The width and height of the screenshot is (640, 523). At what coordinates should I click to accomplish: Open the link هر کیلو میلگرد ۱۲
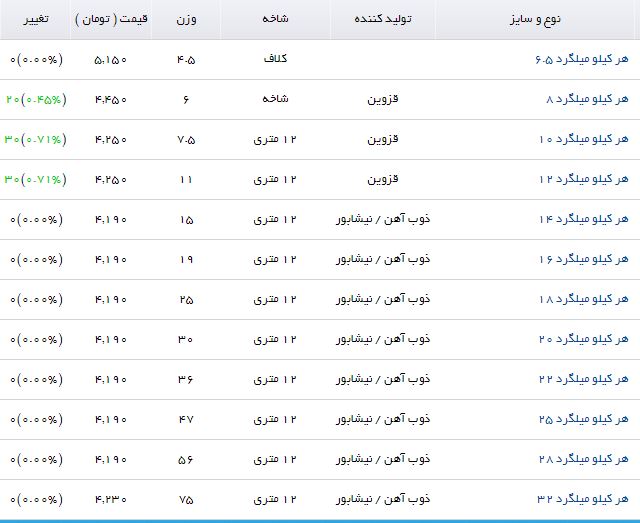point(584,179)
